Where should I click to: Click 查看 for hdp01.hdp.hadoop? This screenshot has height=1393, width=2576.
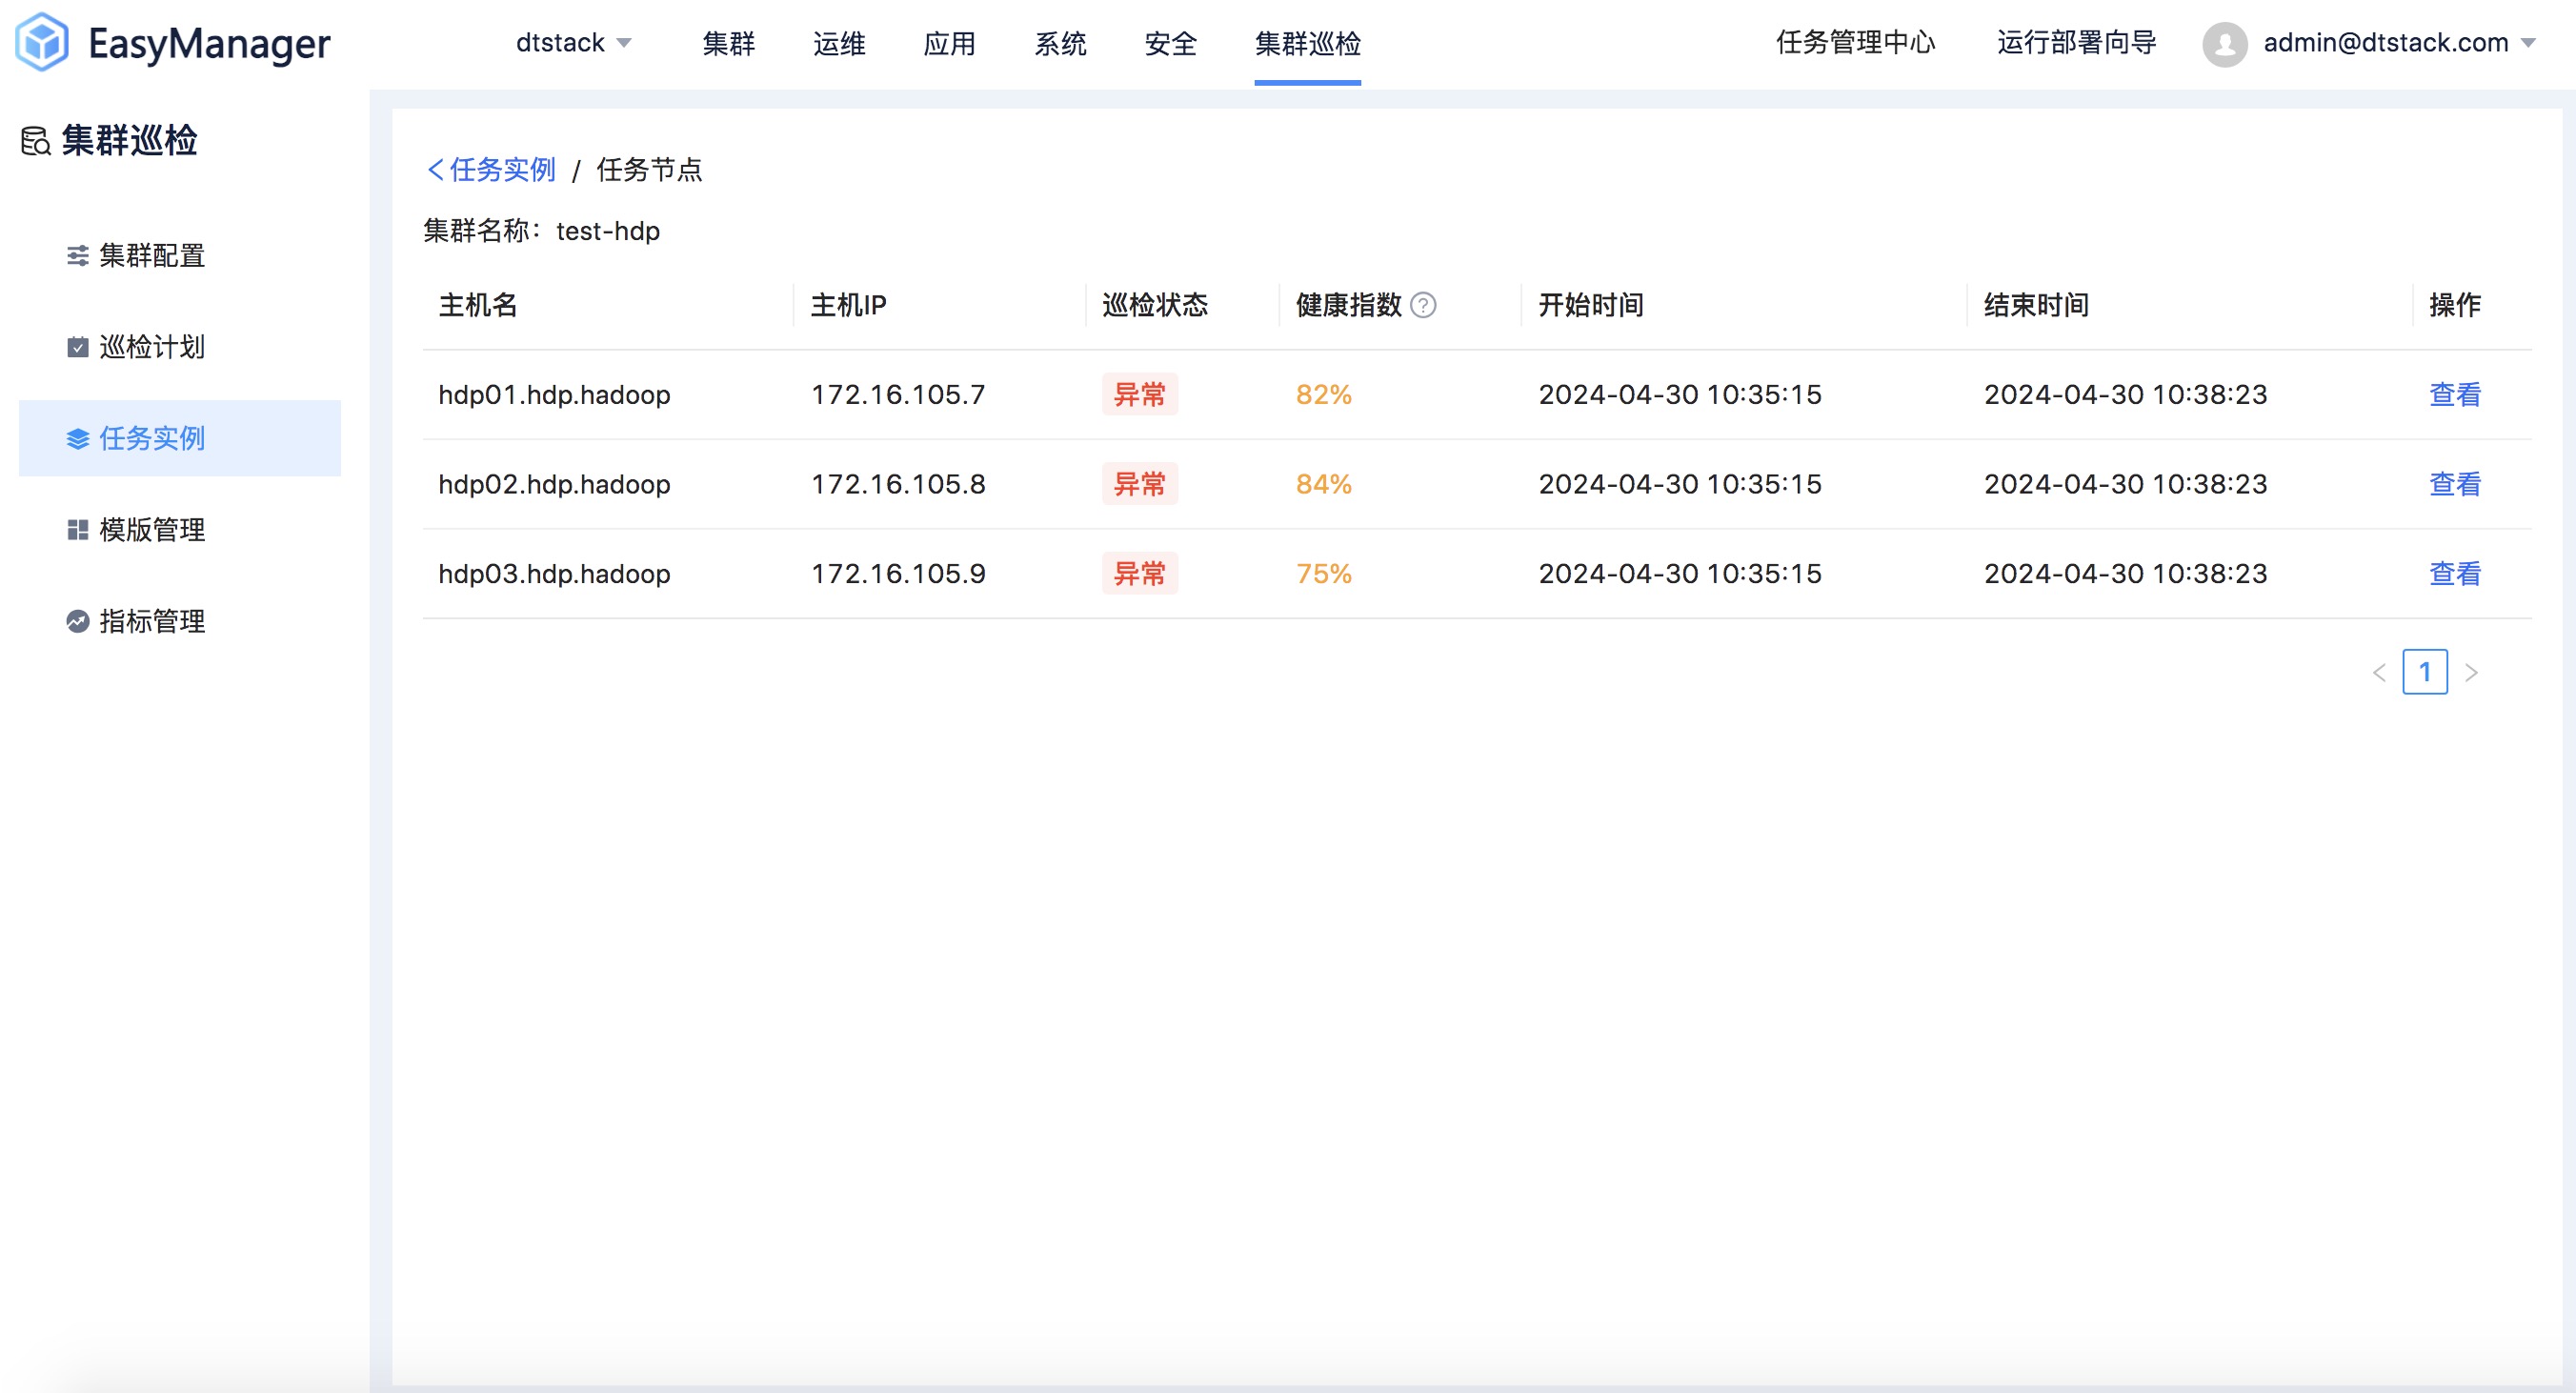coord(2455,395)
